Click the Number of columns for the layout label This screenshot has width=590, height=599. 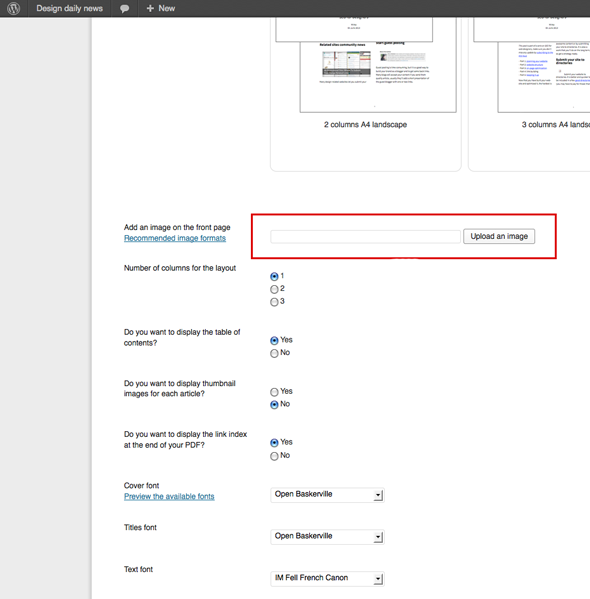180,268
